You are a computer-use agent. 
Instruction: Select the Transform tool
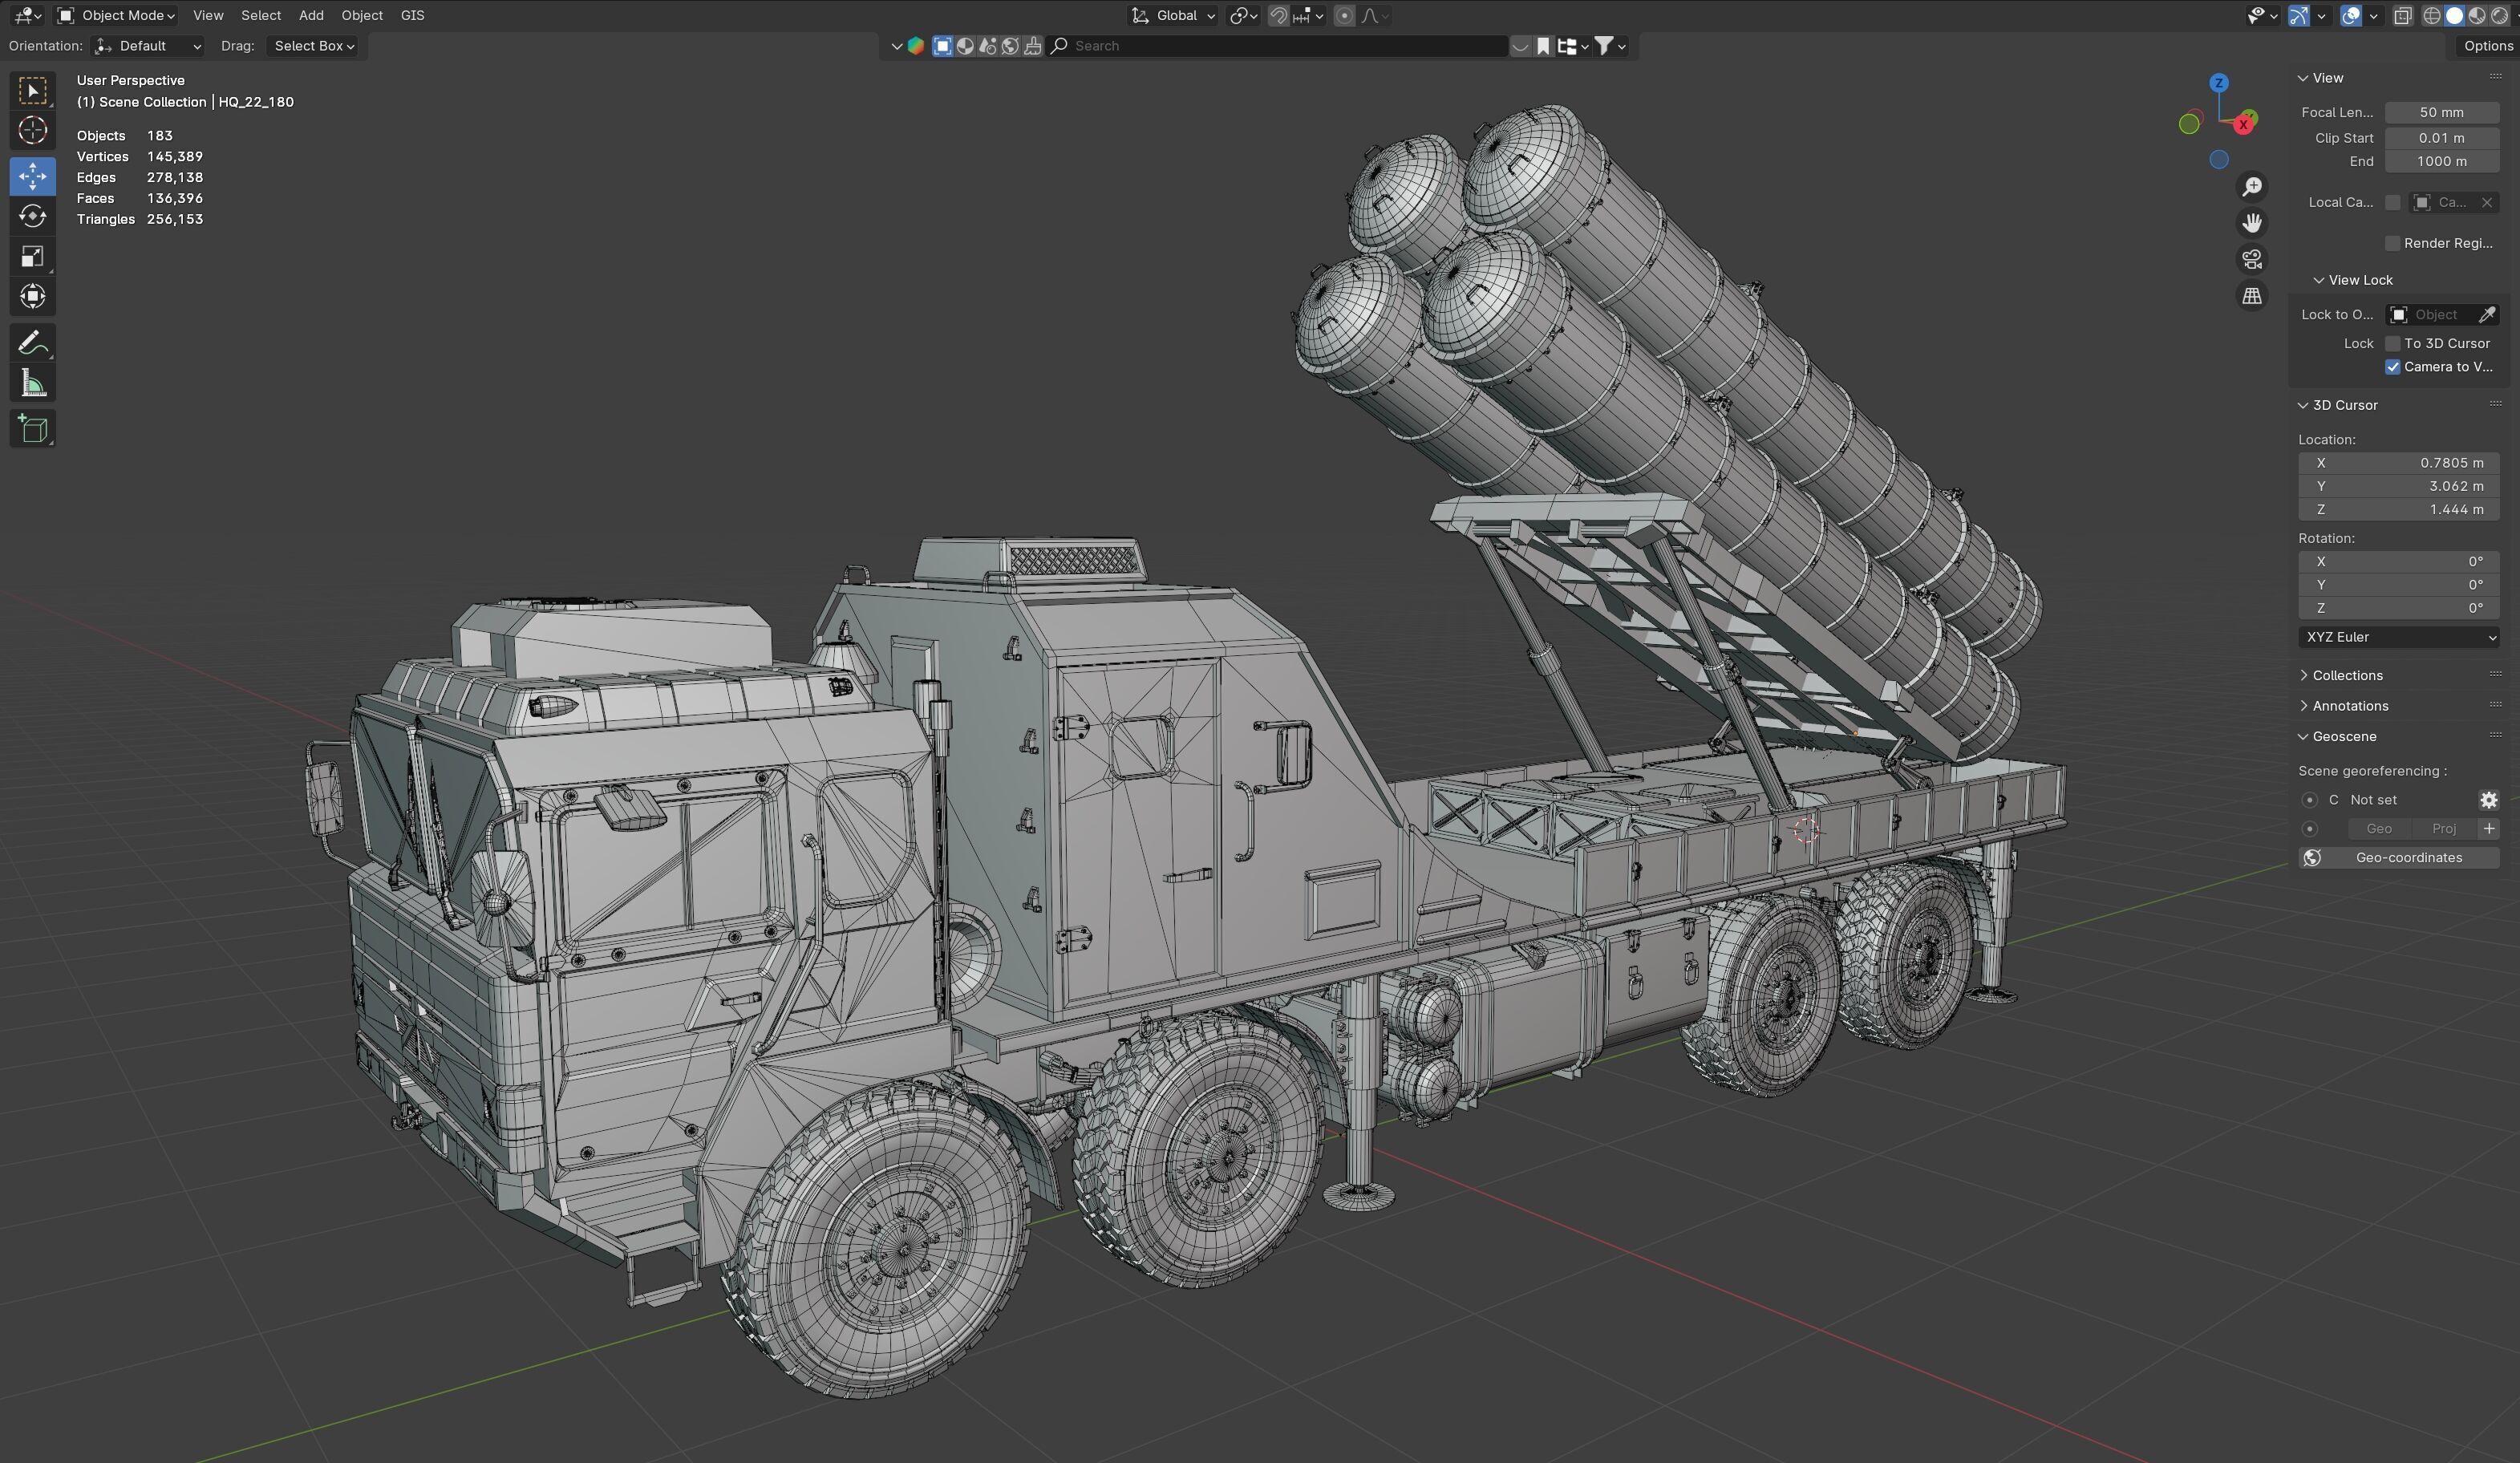33,296
